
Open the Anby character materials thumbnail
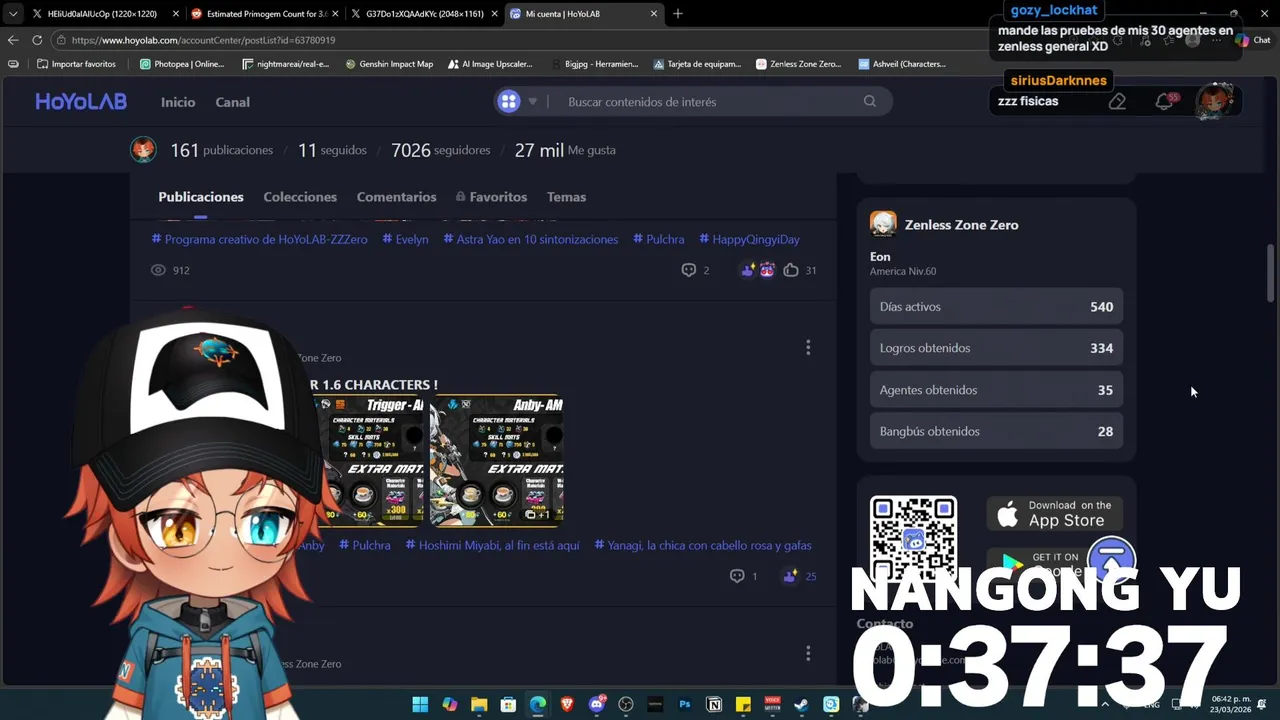pyautogui.click(x=497, y=460)
